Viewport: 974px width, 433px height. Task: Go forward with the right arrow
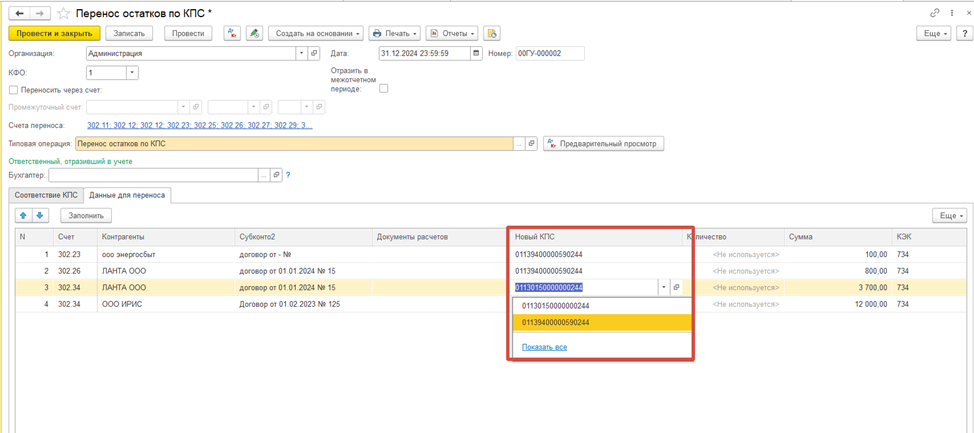[x=40, y=13]
